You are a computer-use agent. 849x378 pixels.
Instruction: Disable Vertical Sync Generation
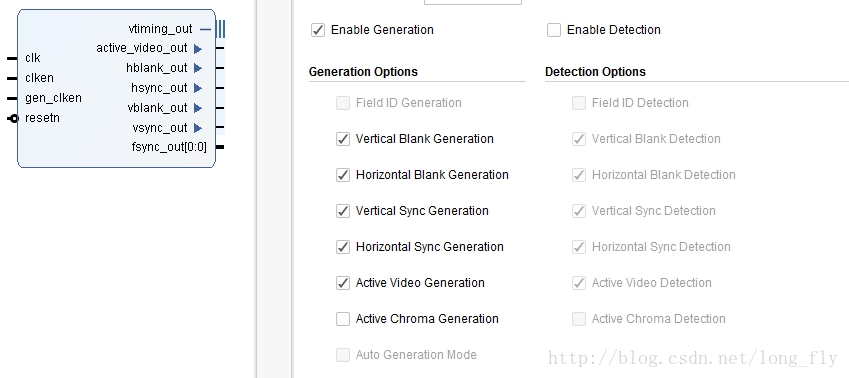click(343, 211)
